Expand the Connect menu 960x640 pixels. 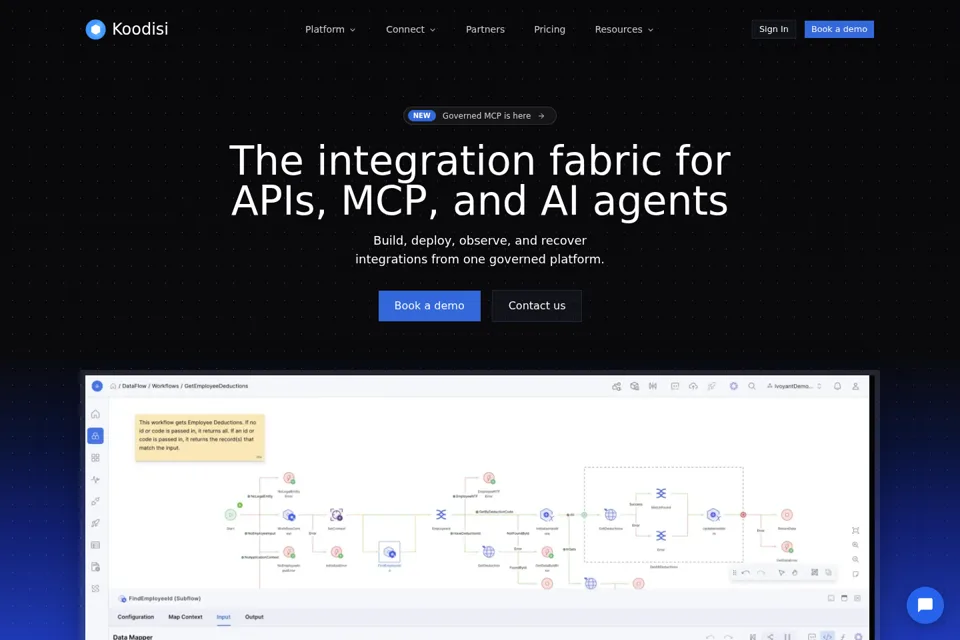pyautogui.click(x=410, y=29)
